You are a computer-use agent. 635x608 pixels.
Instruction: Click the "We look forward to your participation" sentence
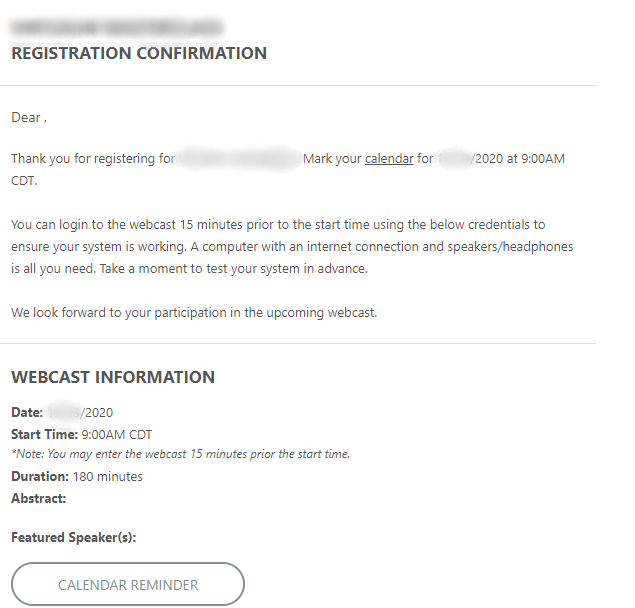[194, 312]
